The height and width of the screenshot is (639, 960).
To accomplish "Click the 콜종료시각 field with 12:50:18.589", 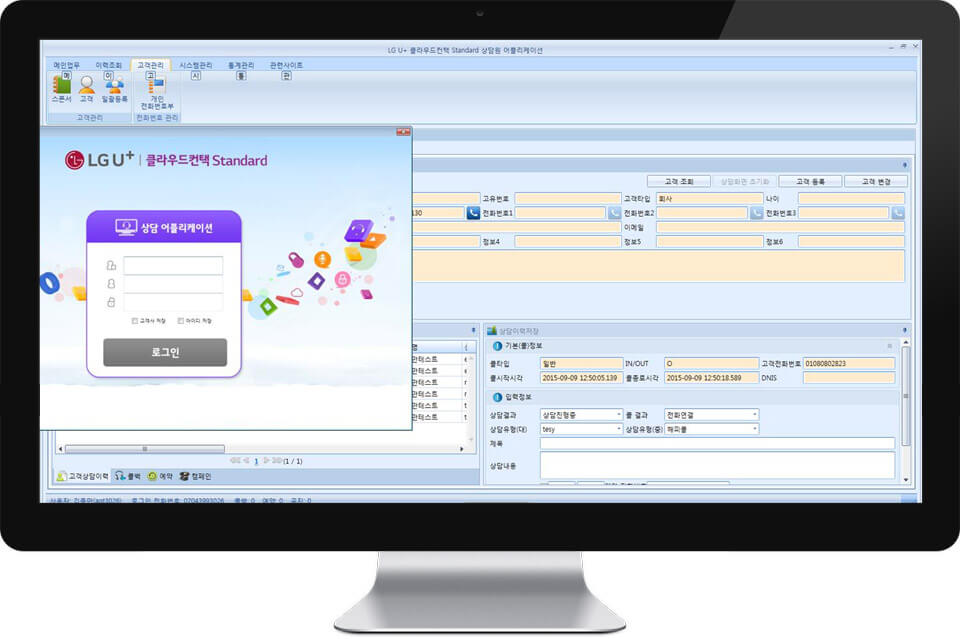I will tap(711, 378).
